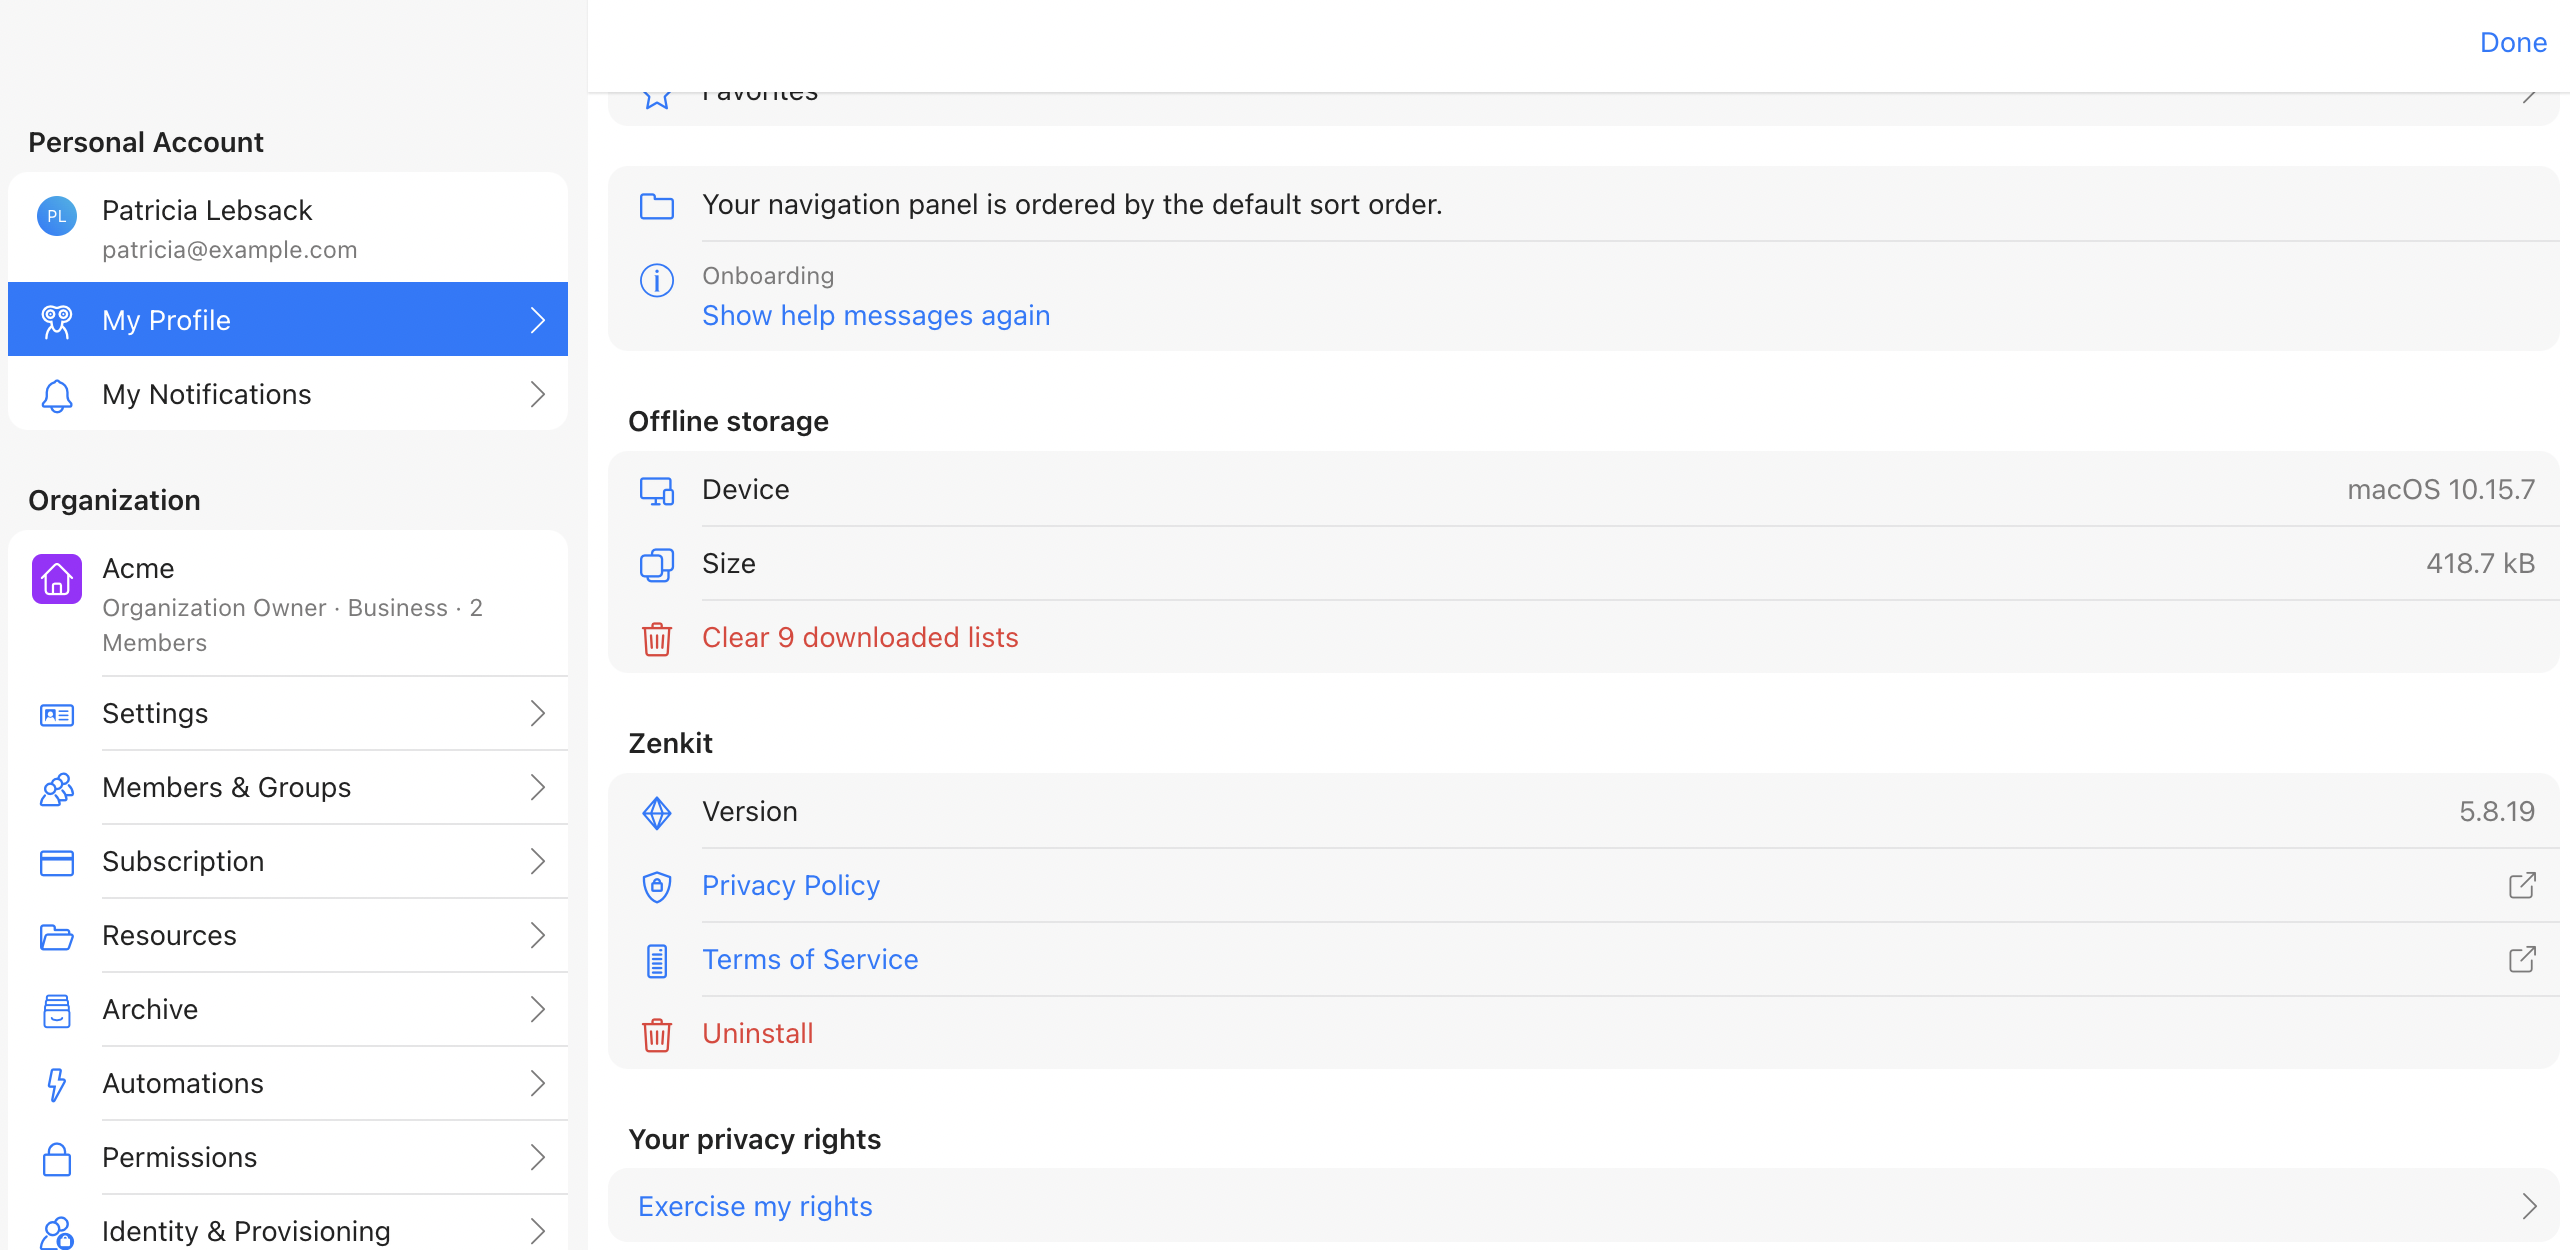This screenshot has height=1250, width=2570.
Task: Click the red trash icon beside Uninstall
Action: pyautogui.click(x=657, y=1034)
